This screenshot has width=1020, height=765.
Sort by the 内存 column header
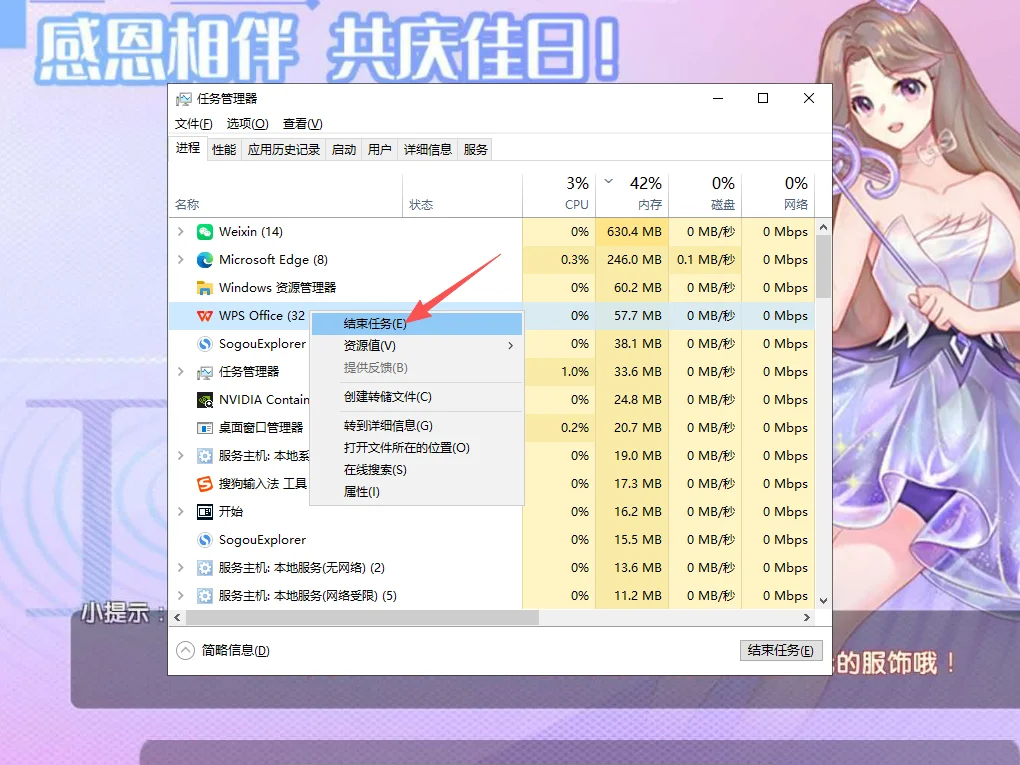(632, 194)
